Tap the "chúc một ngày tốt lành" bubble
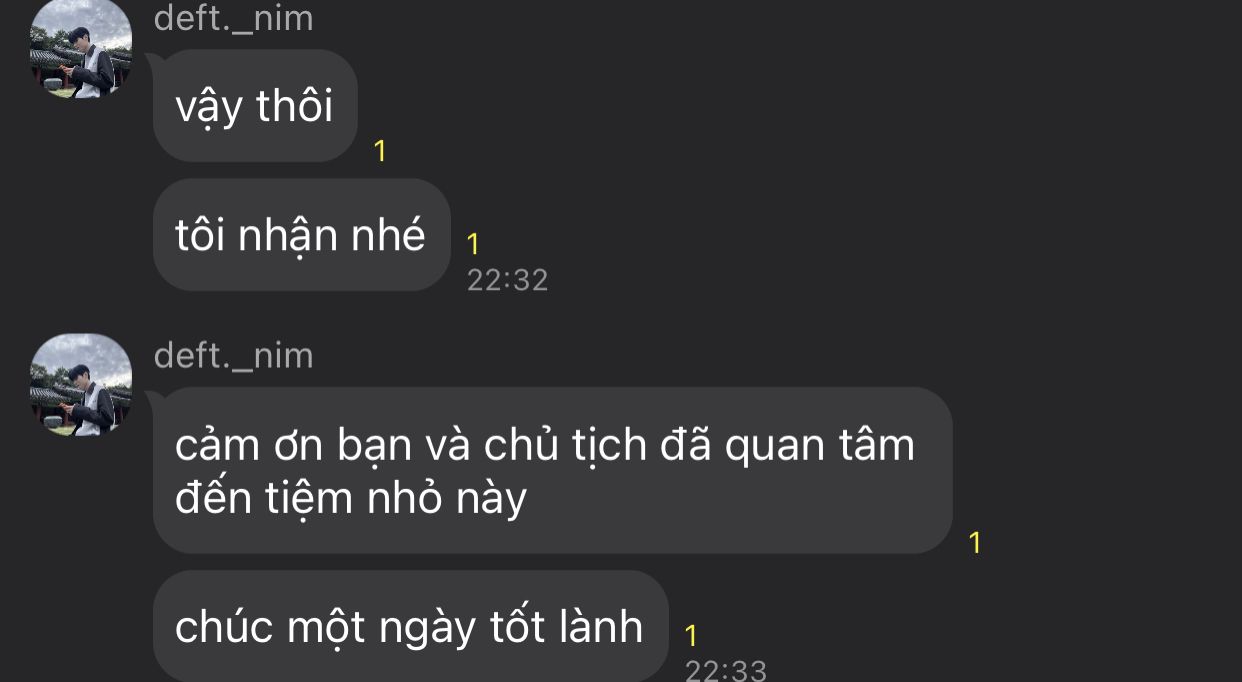1242x682 pixels. [x=410, y=627]
